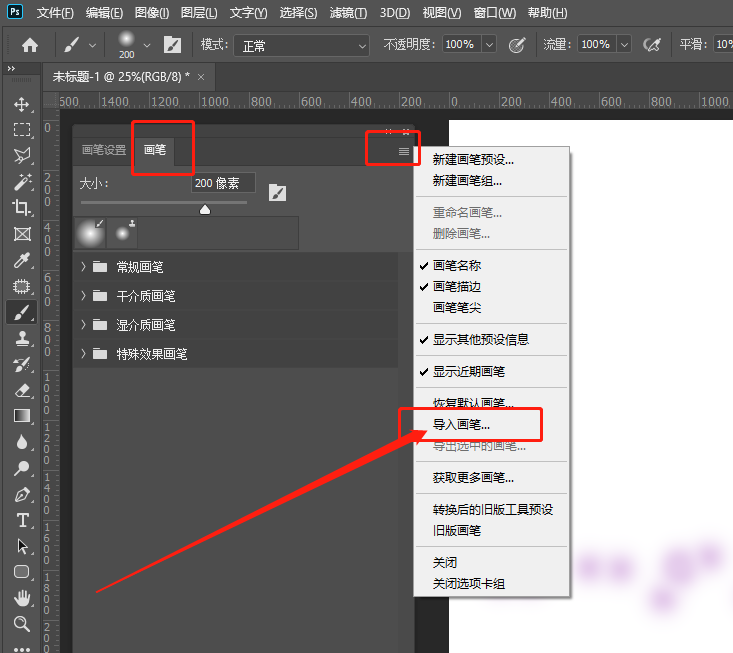This screenshot has width=733, height=653.
Task: Choose 导入画笔... from menu
Action: click(461, 424)
